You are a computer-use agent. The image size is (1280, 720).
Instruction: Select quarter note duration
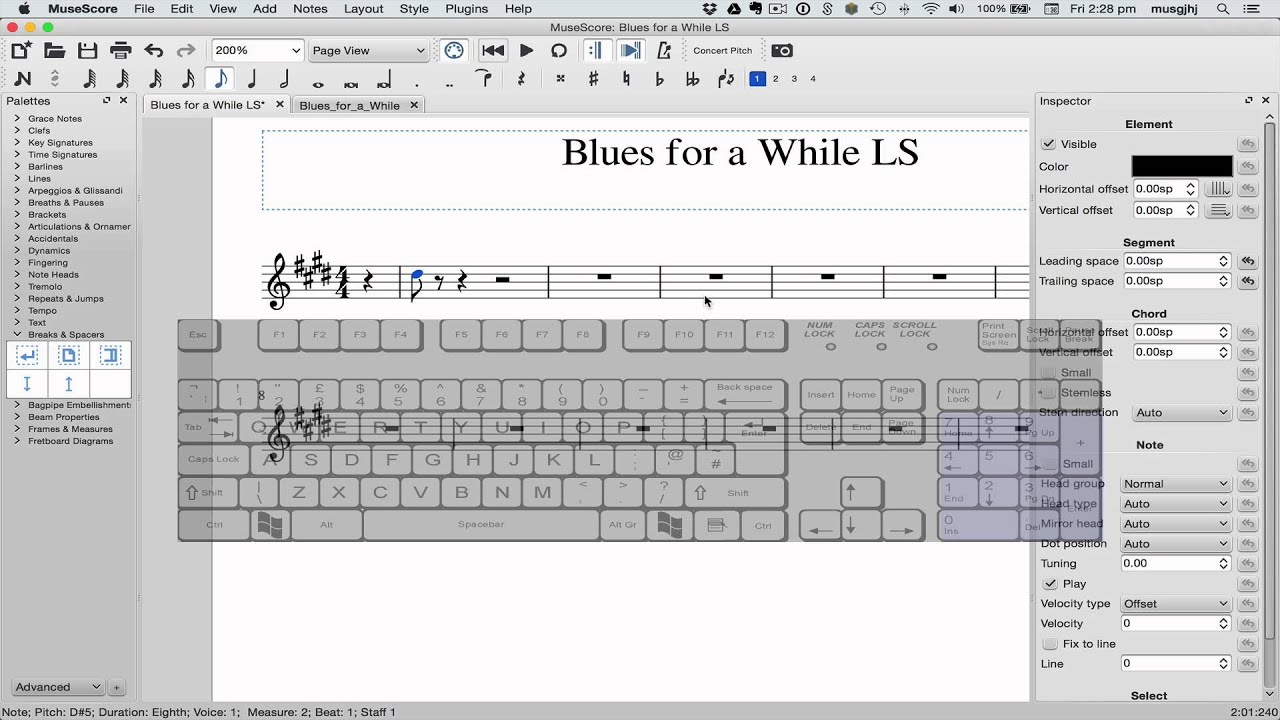point(252,79)
